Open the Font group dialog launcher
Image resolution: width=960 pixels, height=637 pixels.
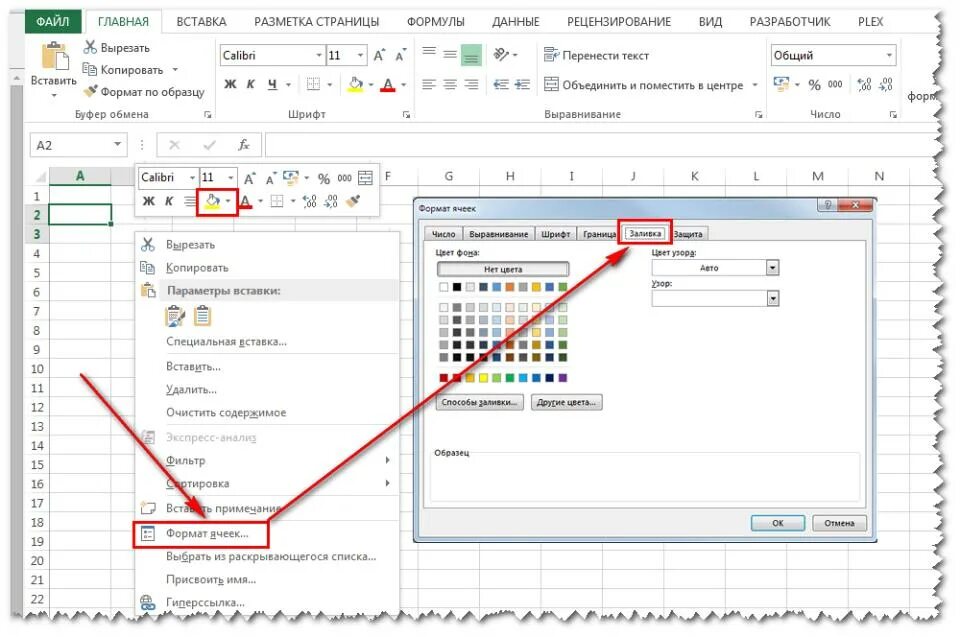406,115
